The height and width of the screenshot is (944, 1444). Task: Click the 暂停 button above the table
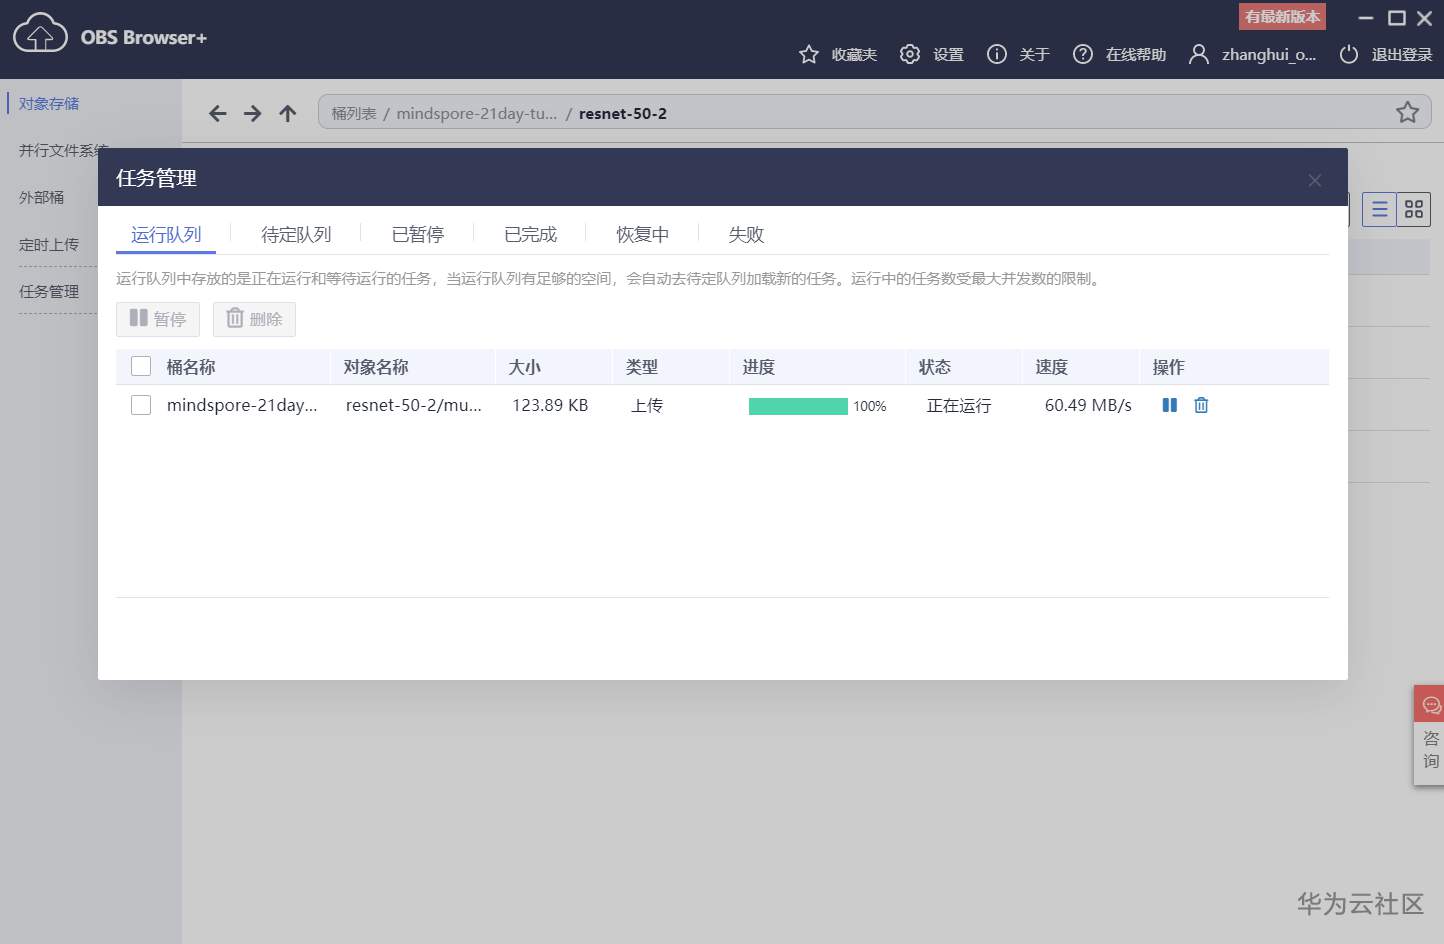click(x=158, y=319)
